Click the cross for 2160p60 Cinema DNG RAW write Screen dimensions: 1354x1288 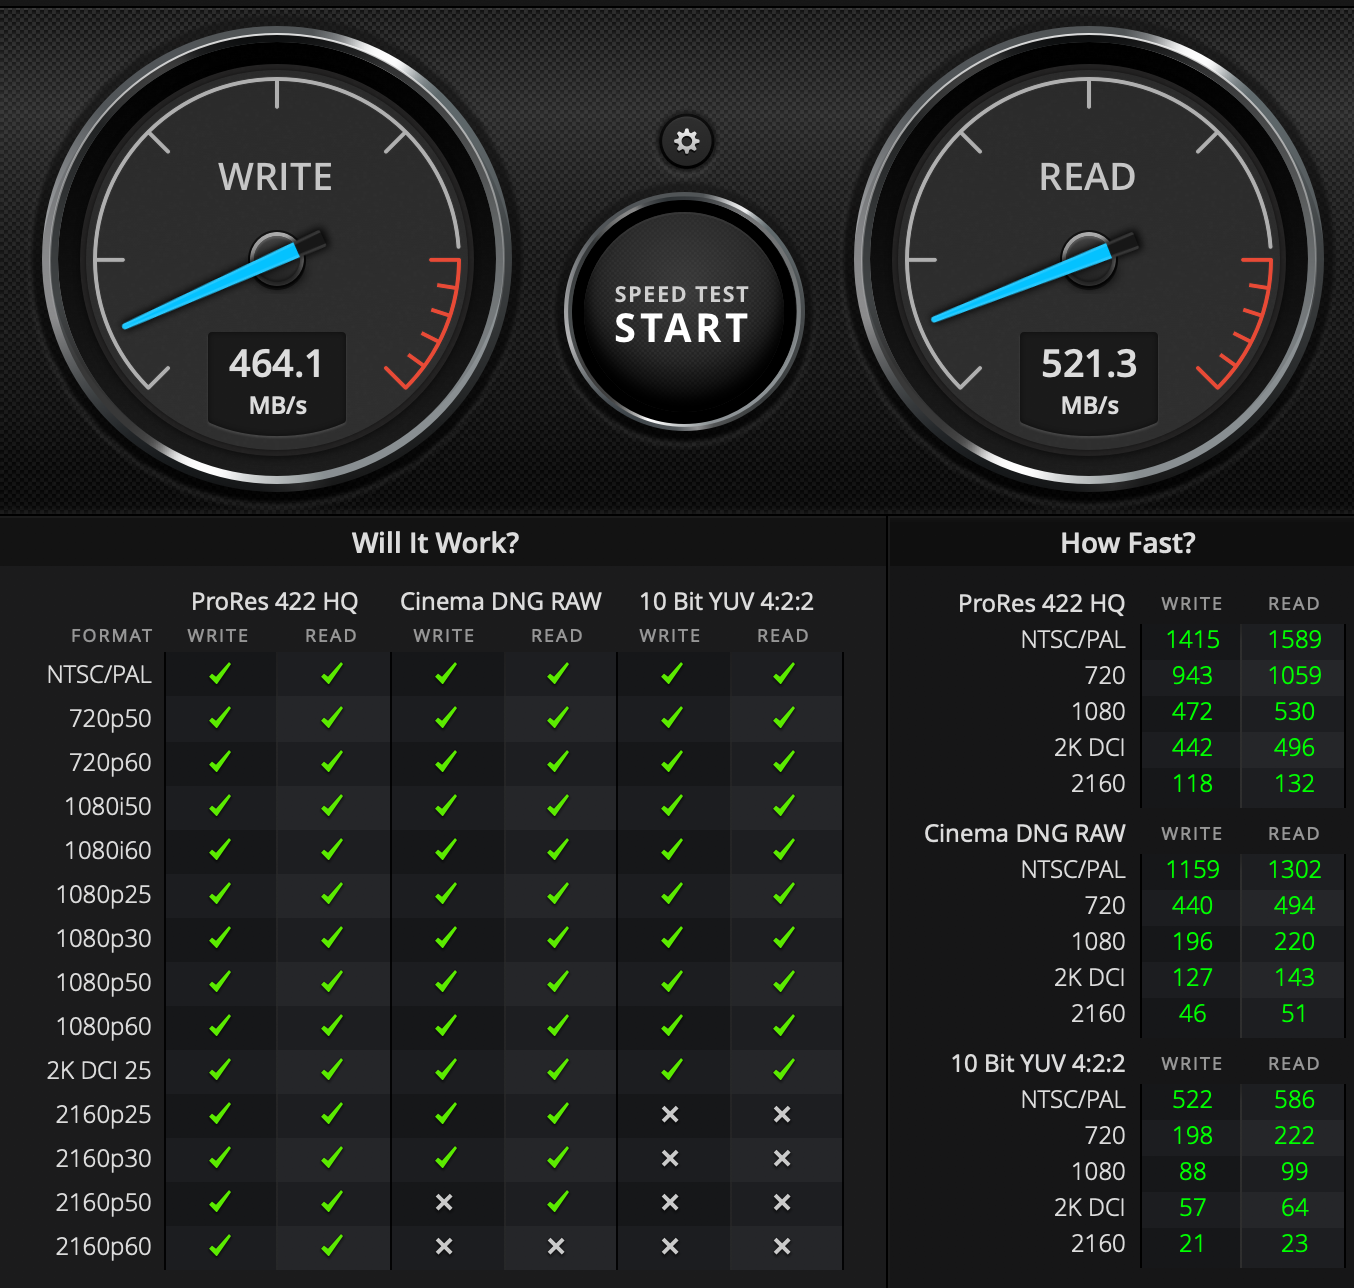pos(444,1246)
